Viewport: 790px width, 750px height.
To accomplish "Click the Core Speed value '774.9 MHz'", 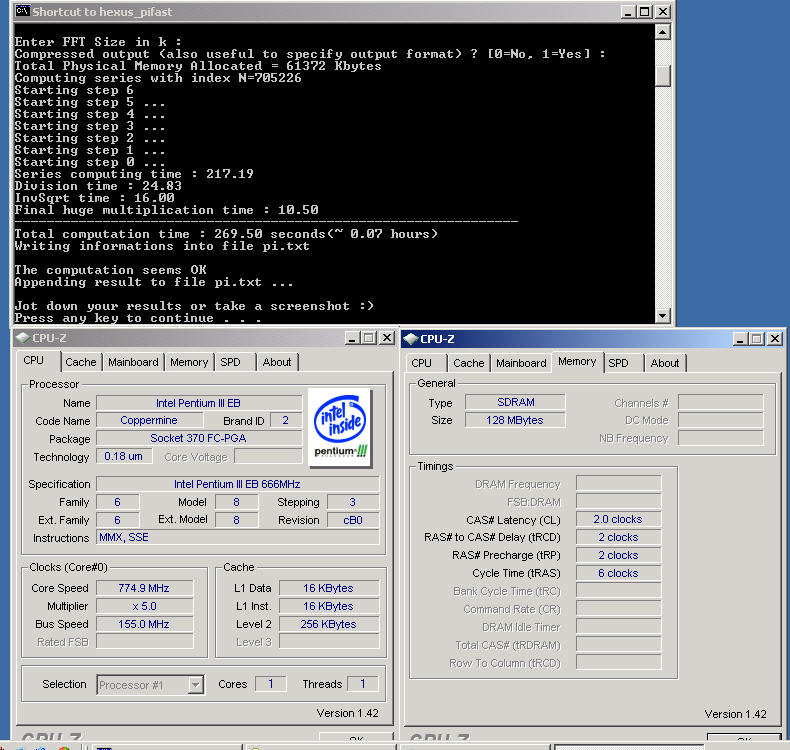I will coord(145,588).
